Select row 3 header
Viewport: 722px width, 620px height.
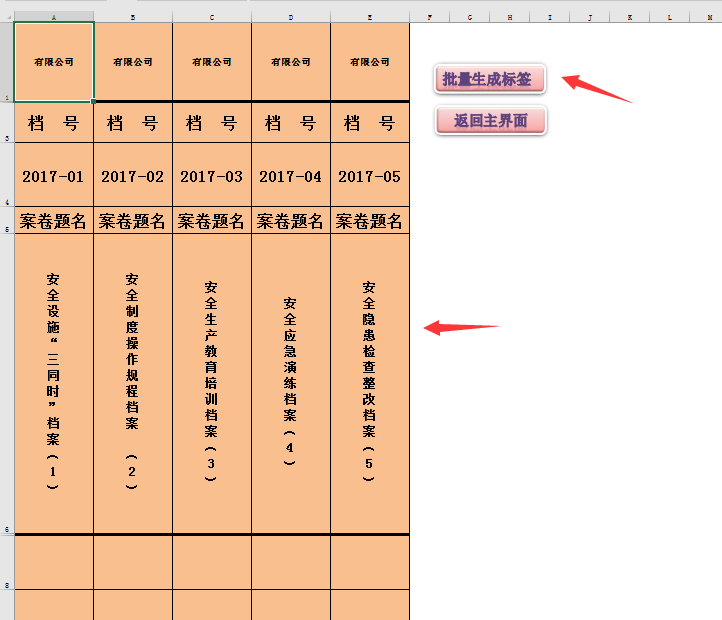pyautogui.click(x=7, y=123)
